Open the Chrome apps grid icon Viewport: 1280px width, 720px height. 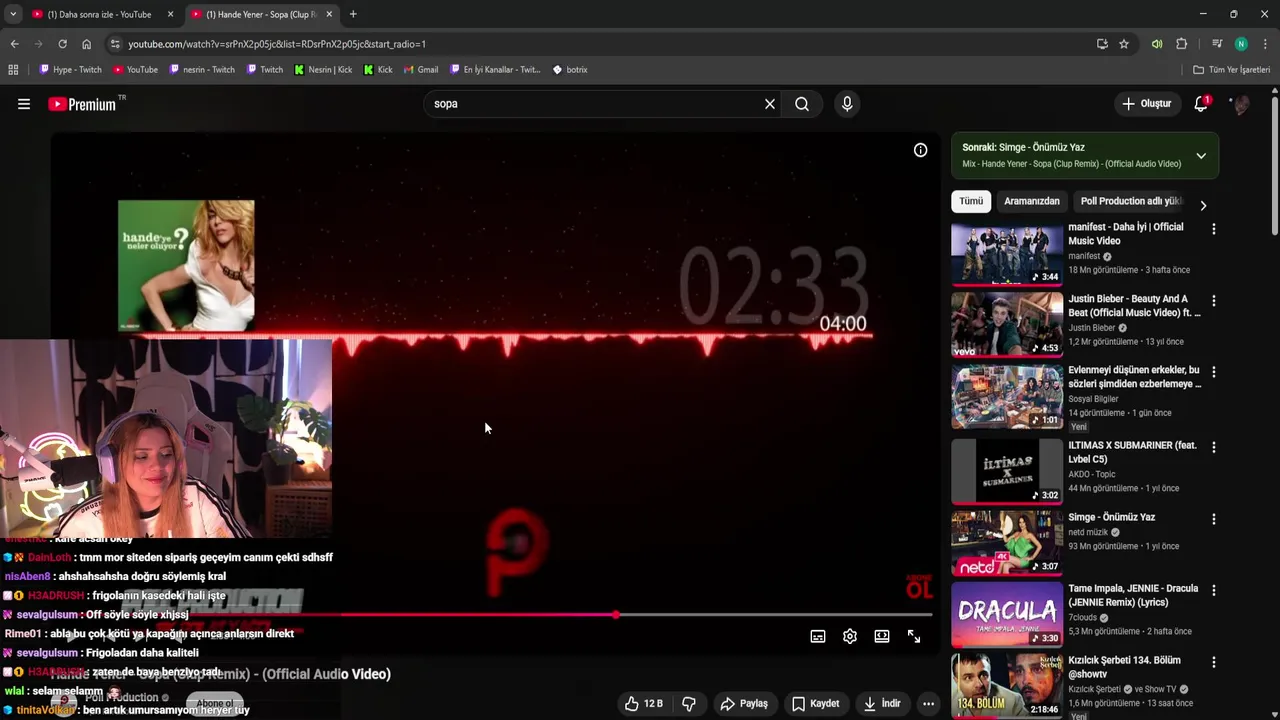(x=13, y=70)
